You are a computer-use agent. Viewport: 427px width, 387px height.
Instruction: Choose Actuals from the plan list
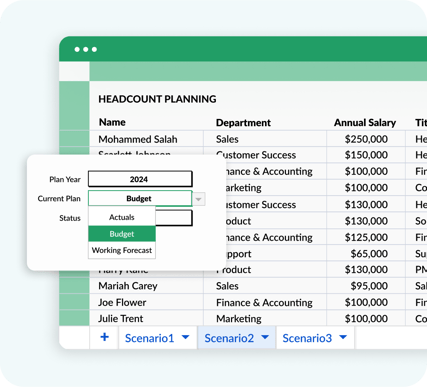(x=122, y=217)
